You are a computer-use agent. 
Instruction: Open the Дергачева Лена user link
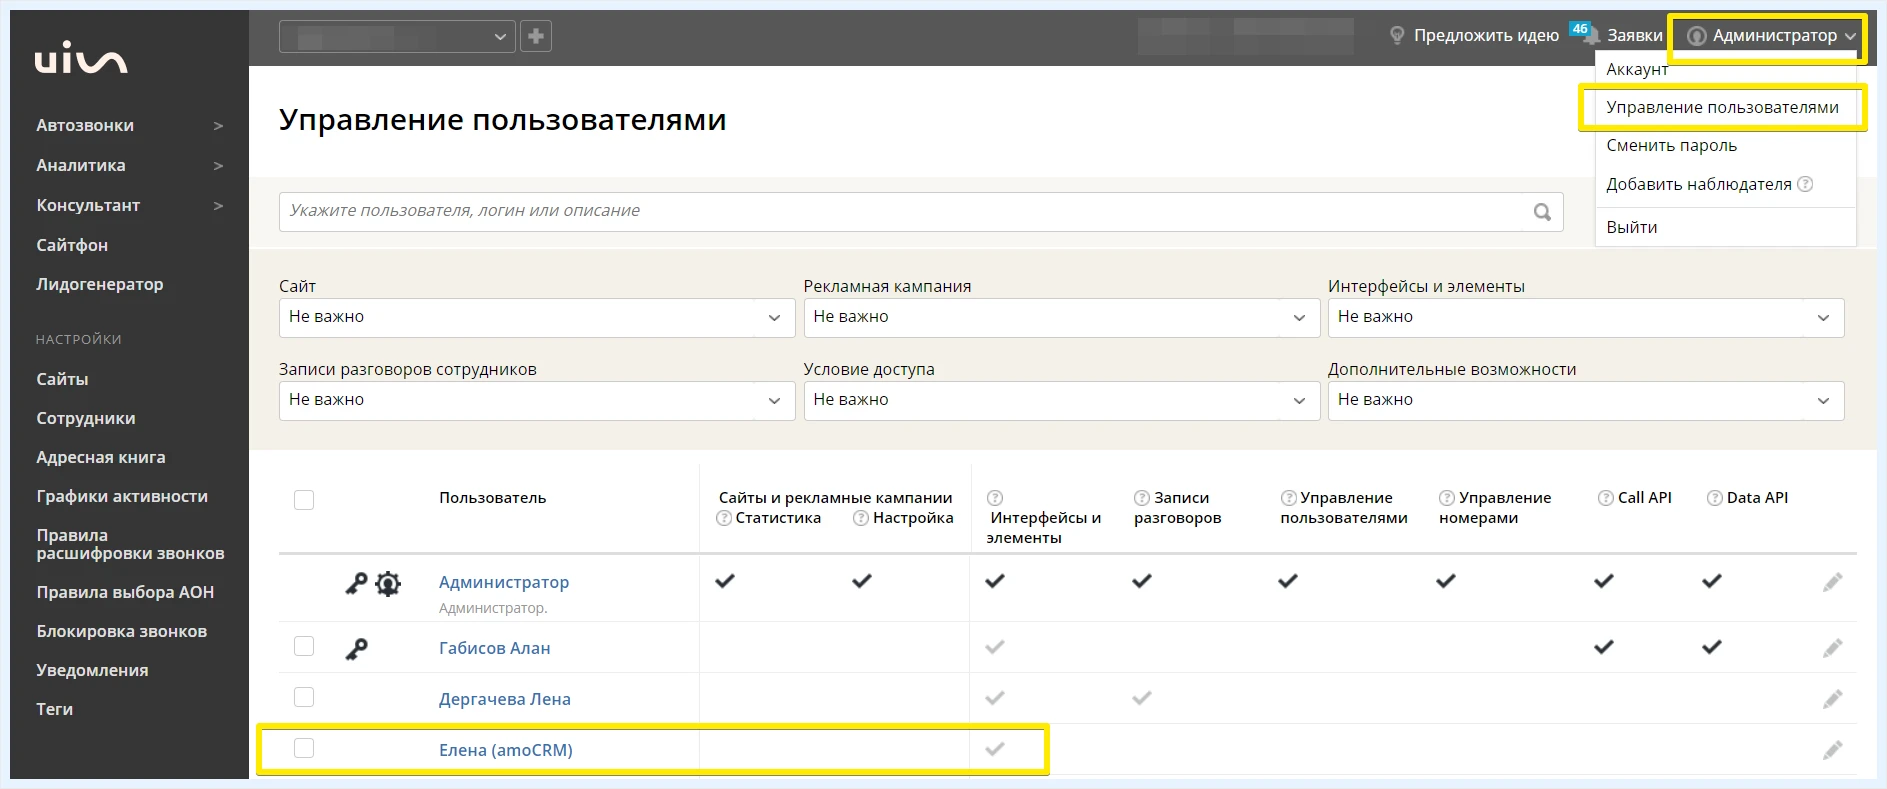[x=505, y=699]
